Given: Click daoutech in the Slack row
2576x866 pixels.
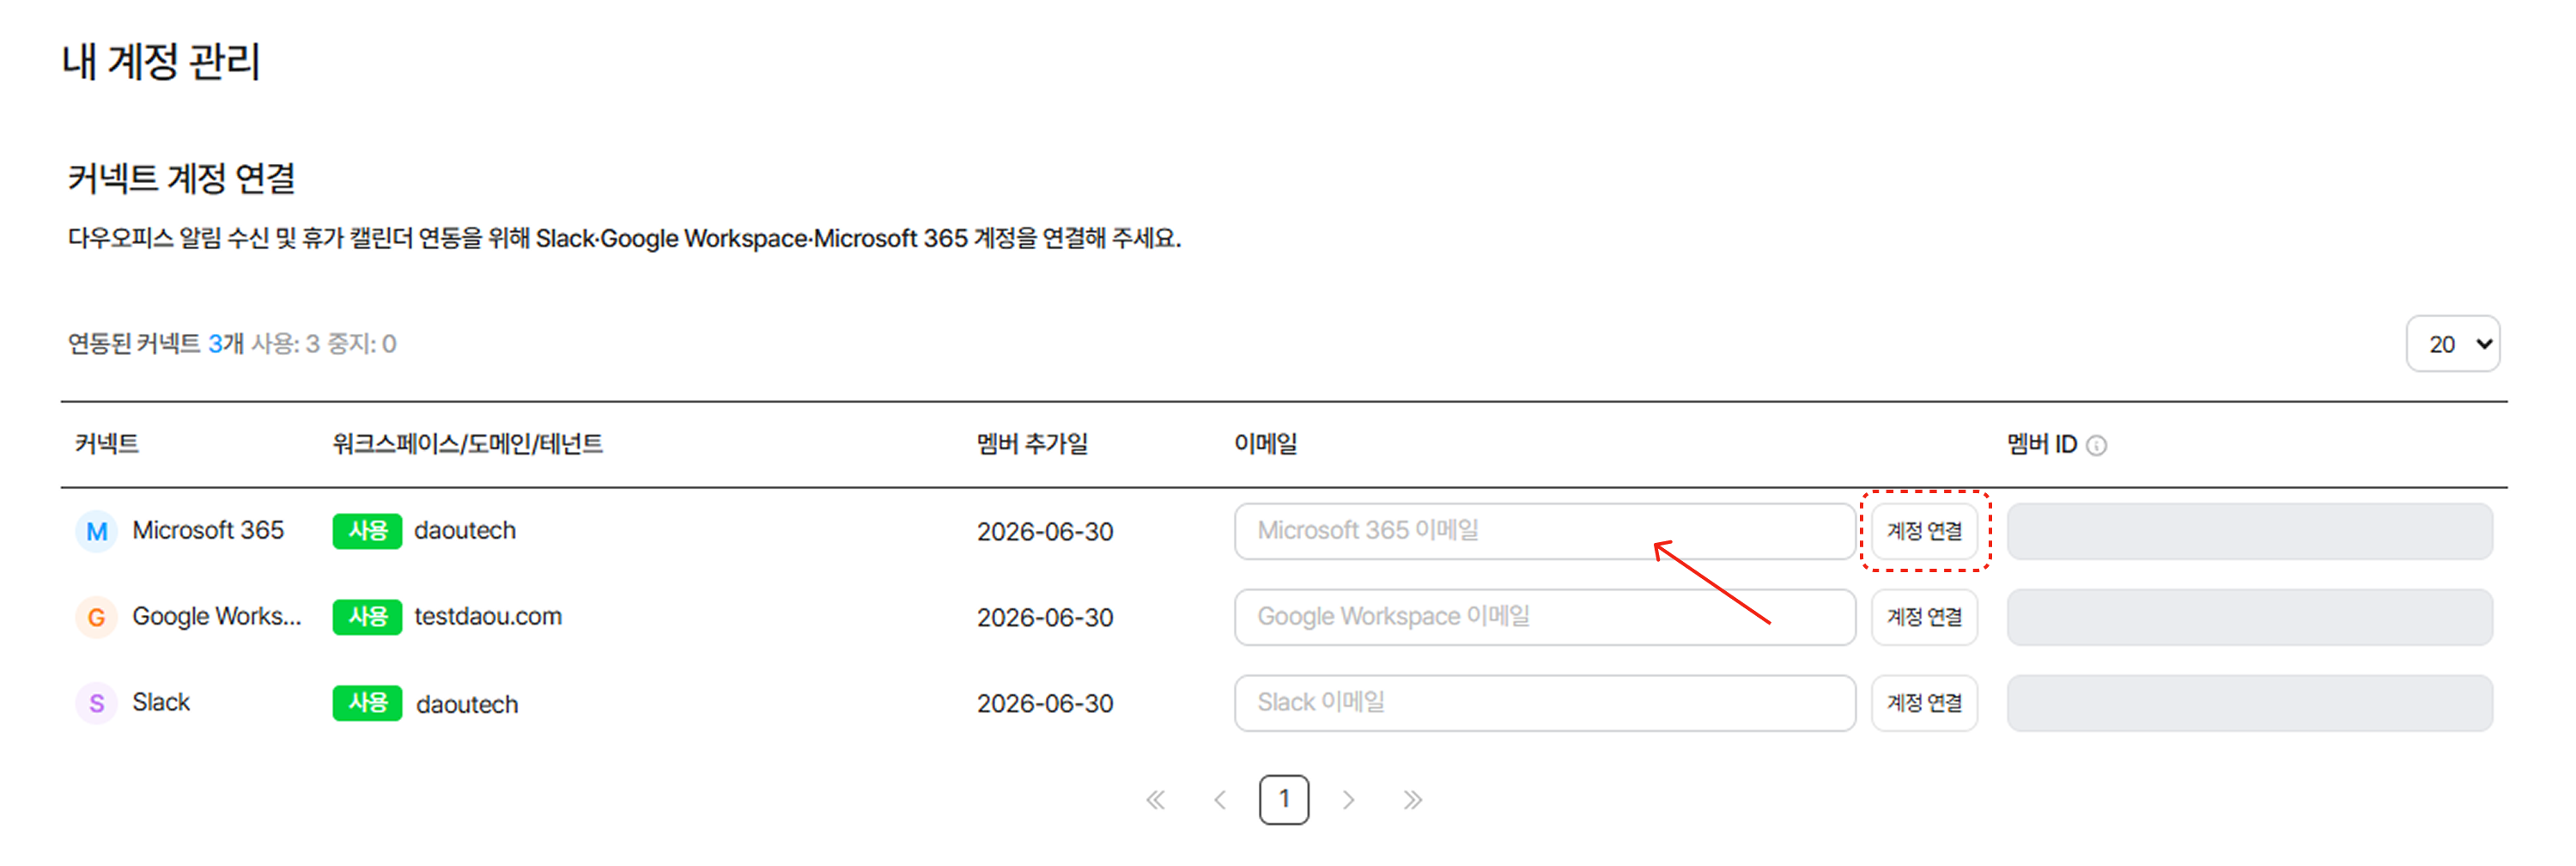Looking at the screenshot, I should tap(467, 704).
